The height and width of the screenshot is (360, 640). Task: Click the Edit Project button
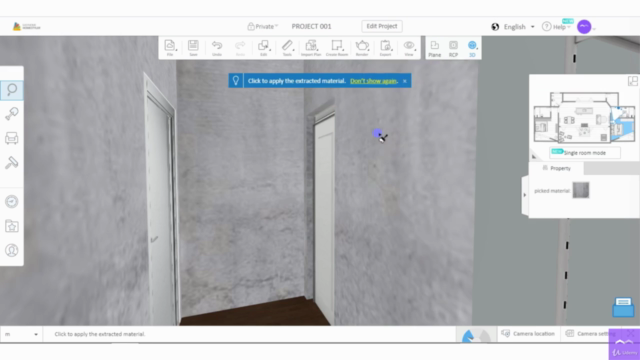click(x=382, y=26)
